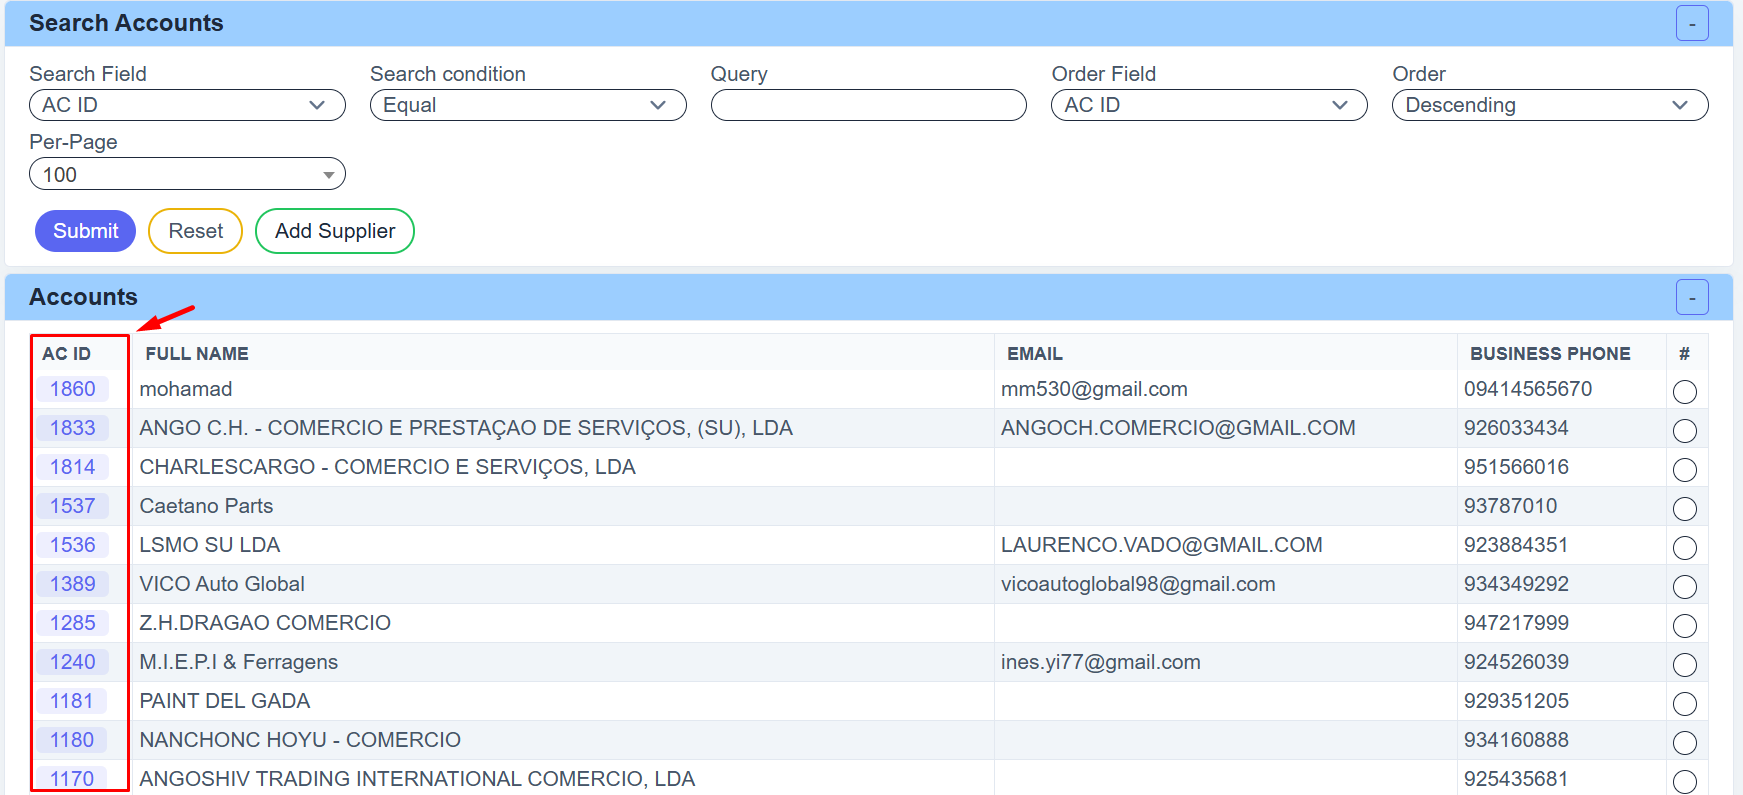Click the Reset button
Screen dimensions: 1743x795
click(x=195, y=231)
